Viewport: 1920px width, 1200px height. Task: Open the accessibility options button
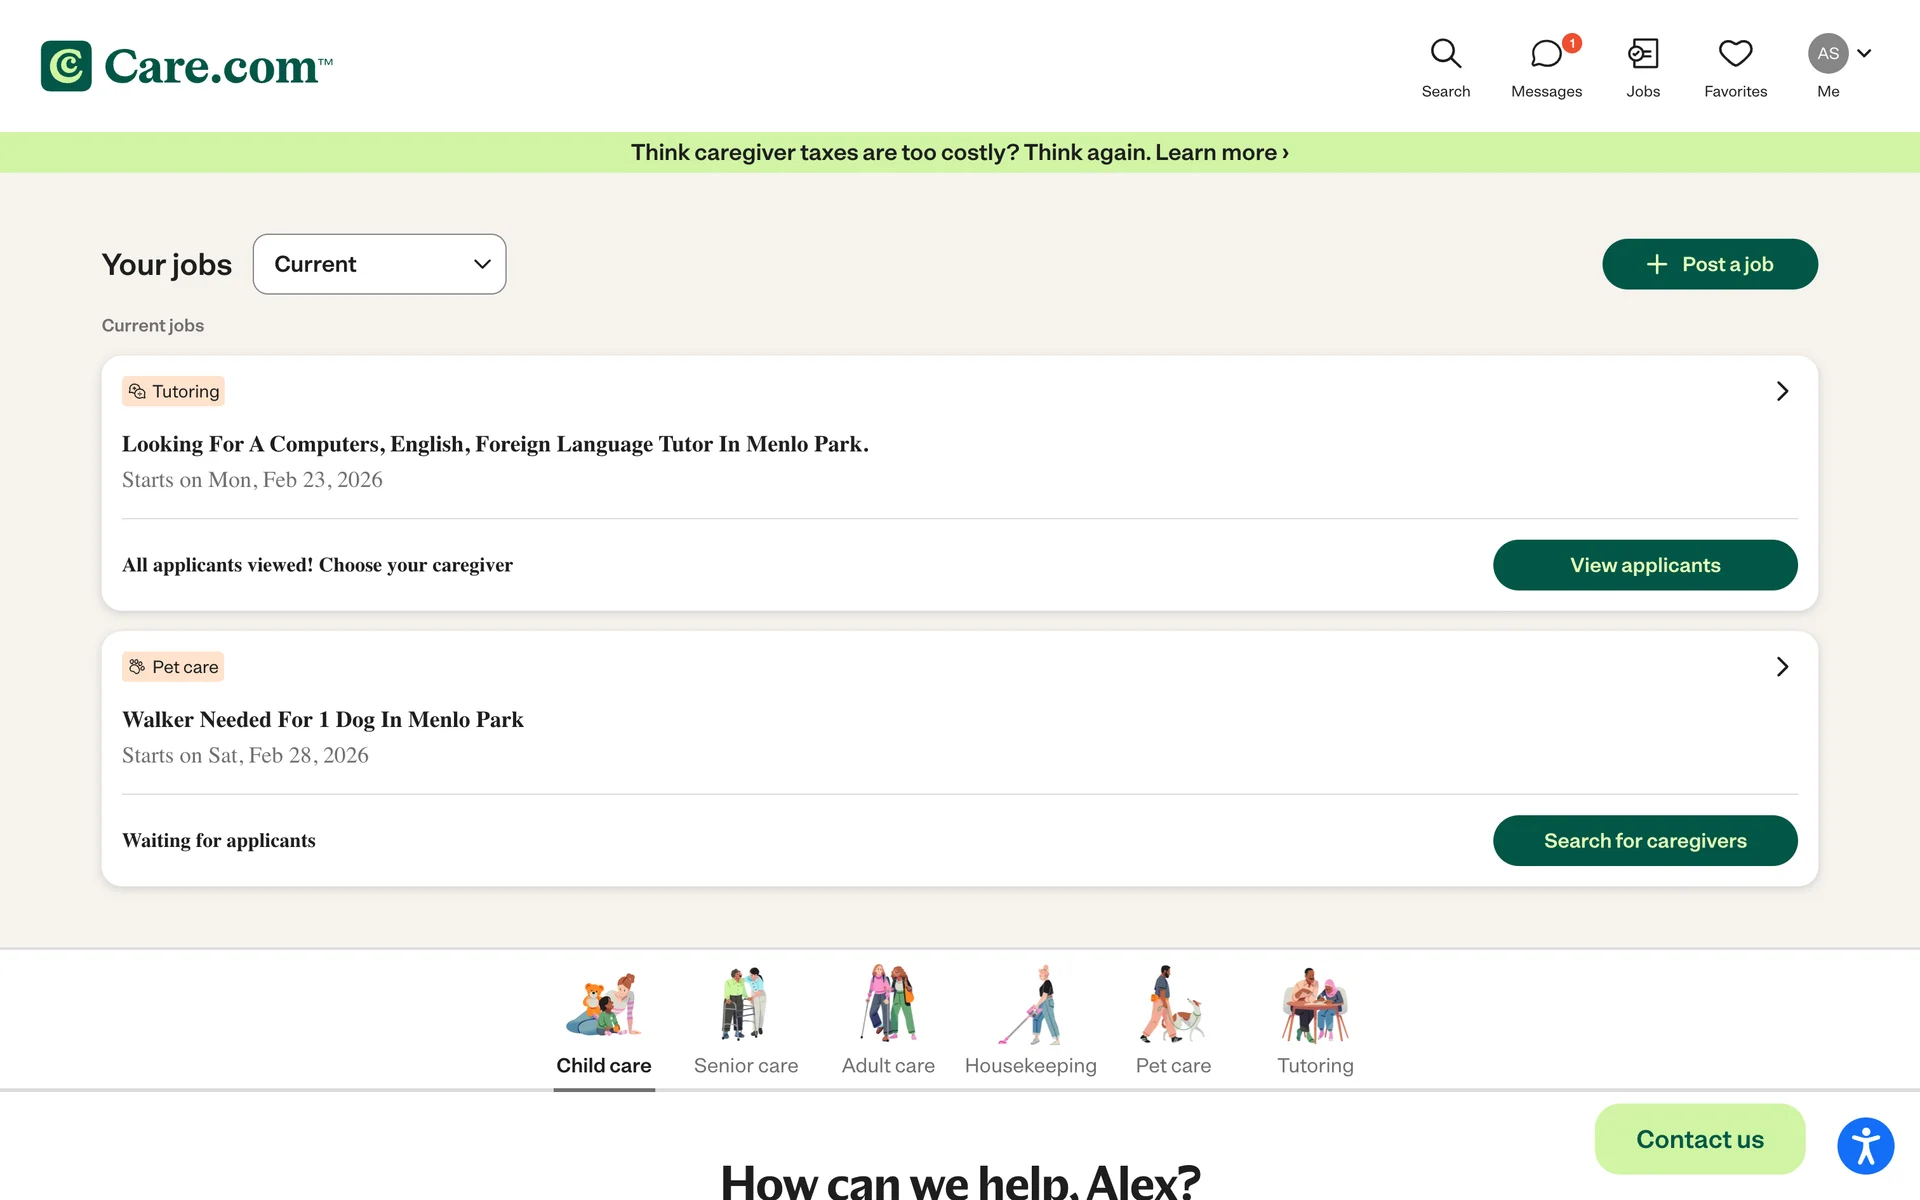pos(1865,1145)
